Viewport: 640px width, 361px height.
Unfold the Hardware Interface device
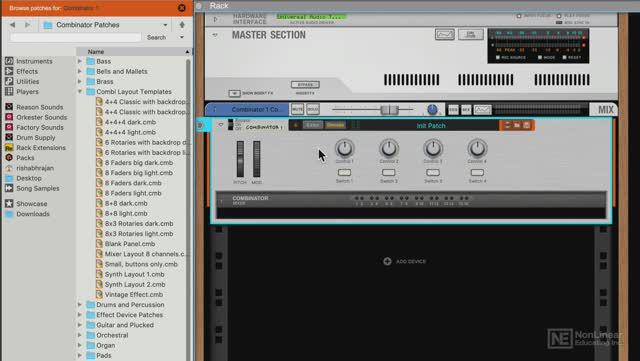(x=216, y=19)
